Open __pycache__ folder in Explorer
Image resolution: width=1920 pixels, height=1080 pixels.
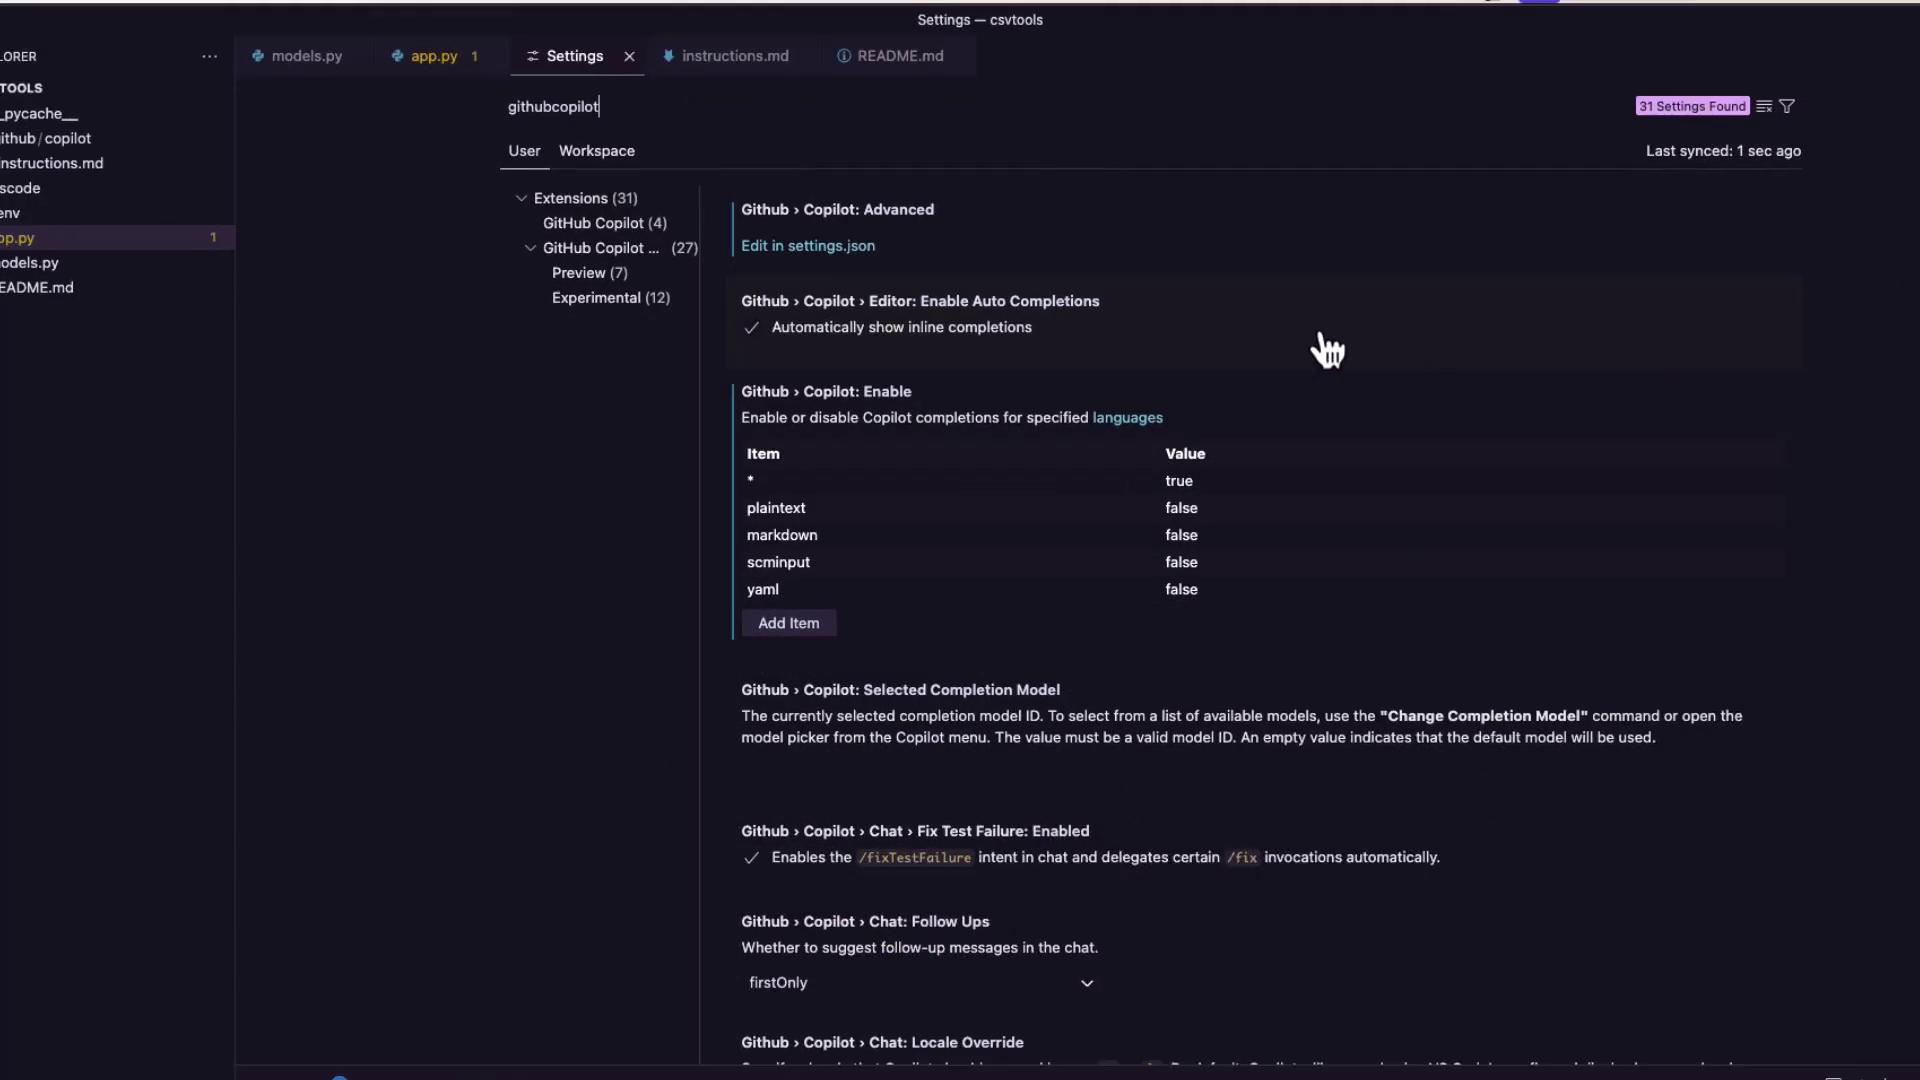117,114
